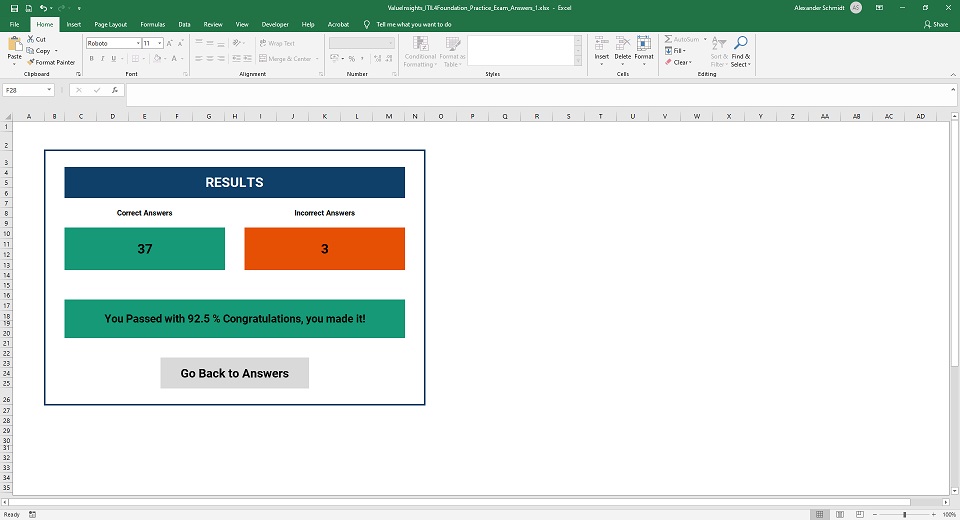The width and height of the screenshot is (960, 520).
Task: Toggle Middle Align vertical alignment
Action: point(210,43)
